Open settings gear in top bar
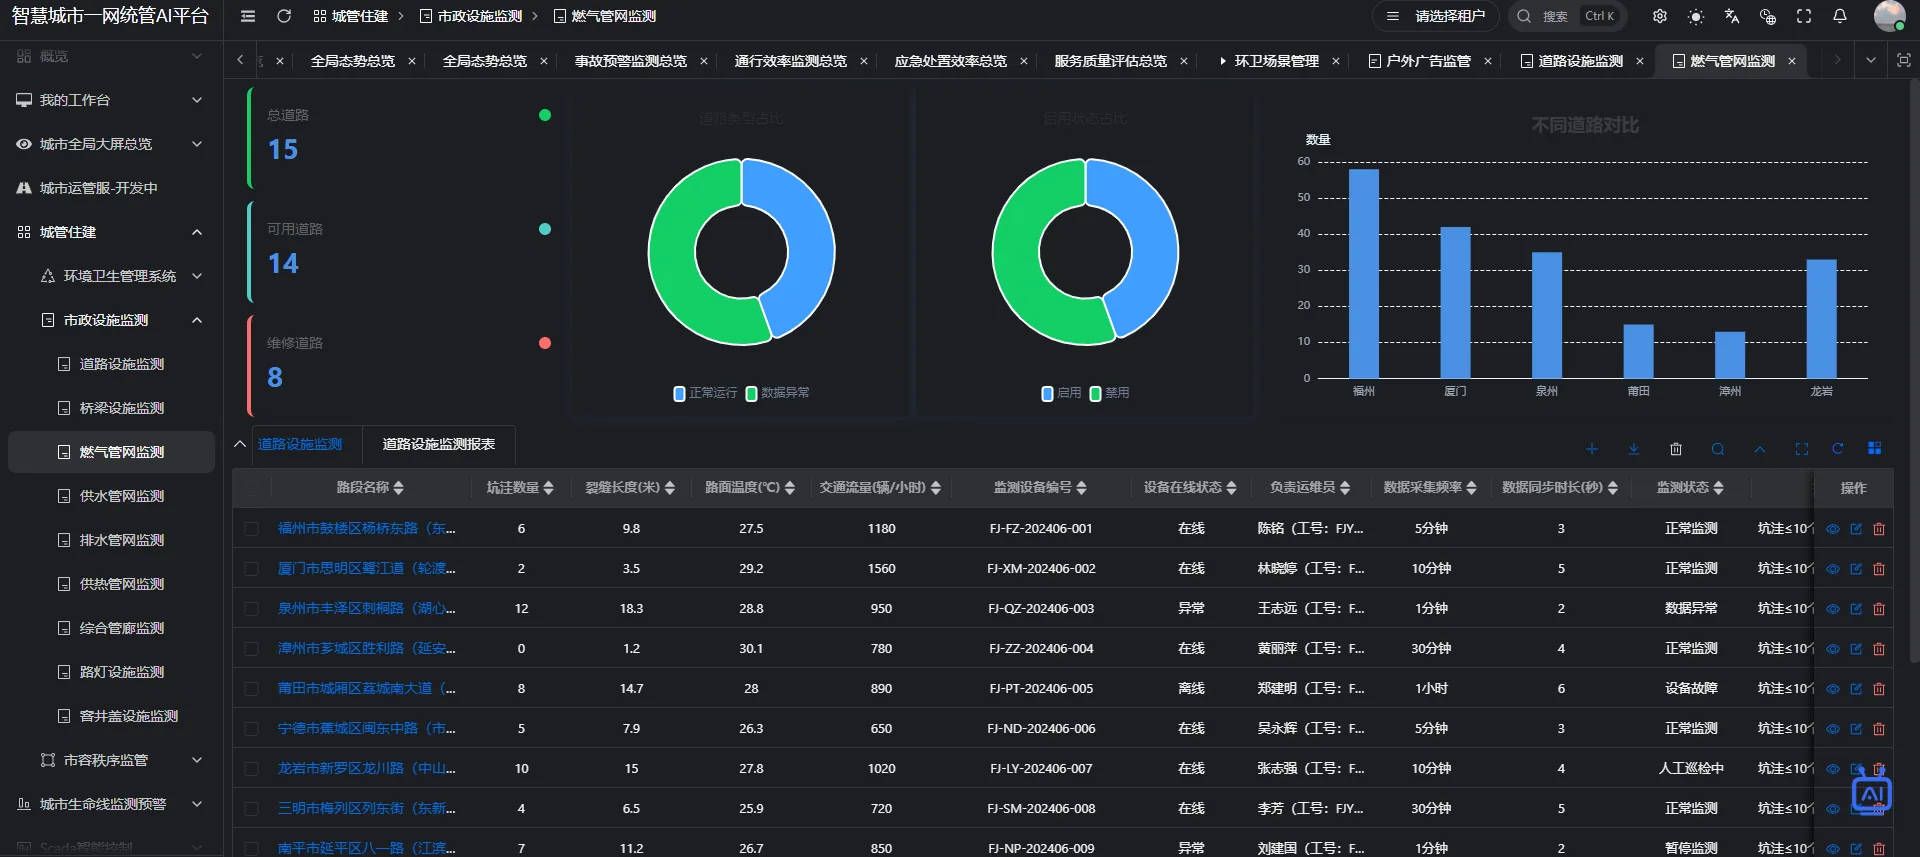Screen dimensions: 1920x857 click(1660, 16)
